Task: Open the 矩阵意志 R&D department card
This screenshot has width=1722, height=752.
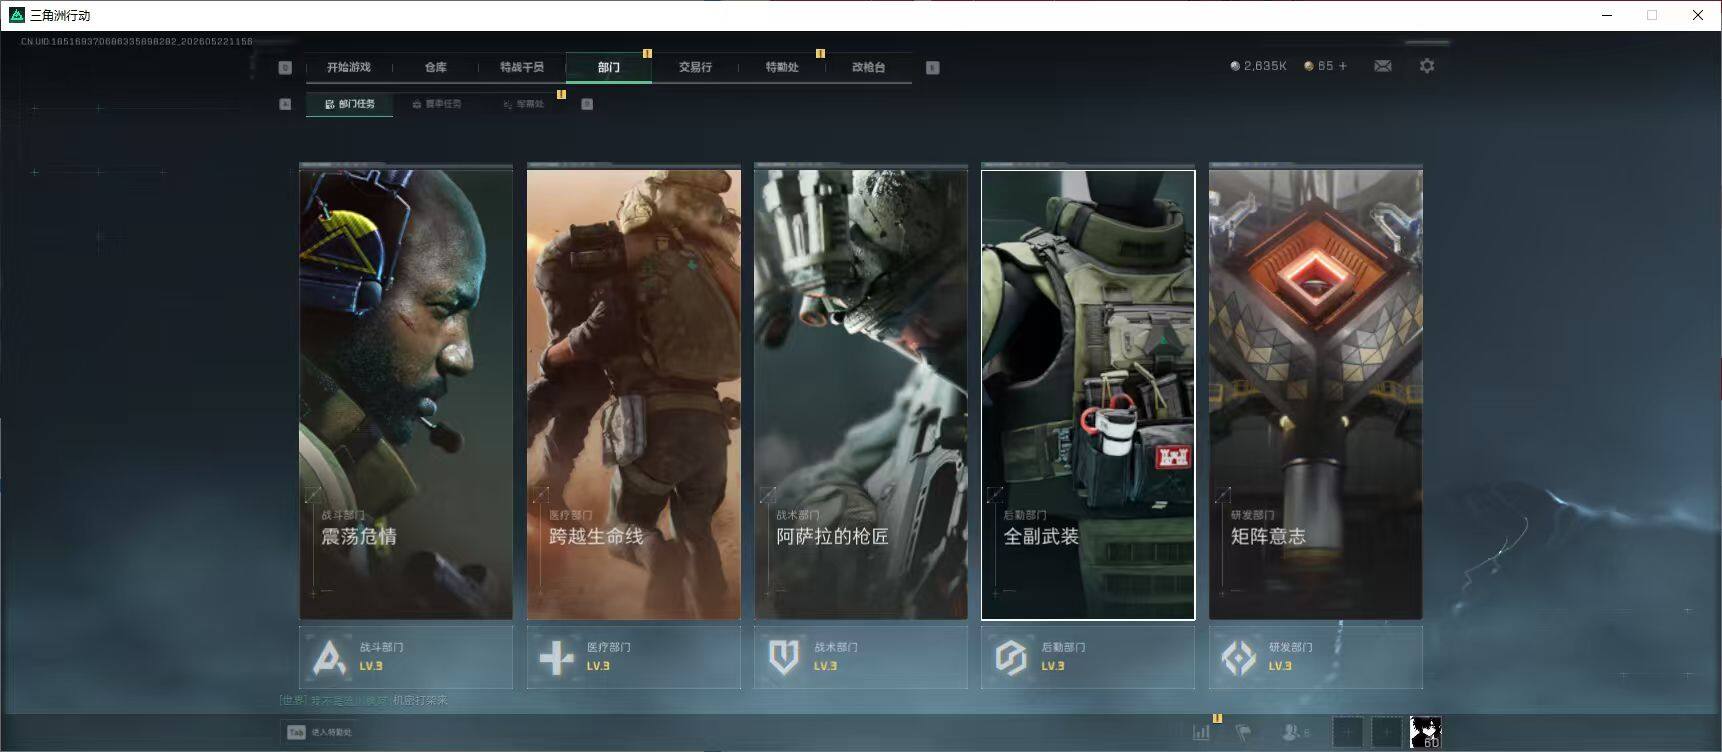Action: pos(1316,394)
